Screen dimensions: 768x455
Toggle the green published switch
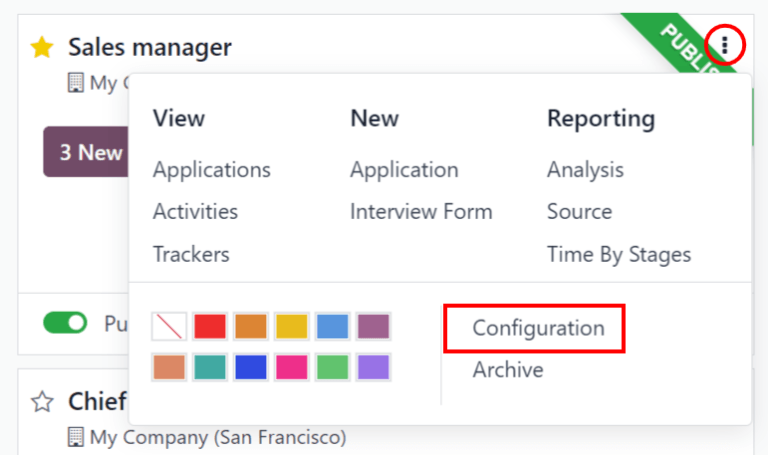click(x=65, y=323)
